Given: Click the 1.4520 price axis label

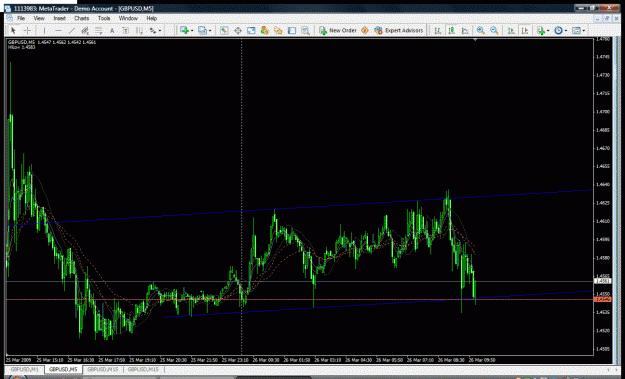Looking at the screenshot, I should [603, 330].
